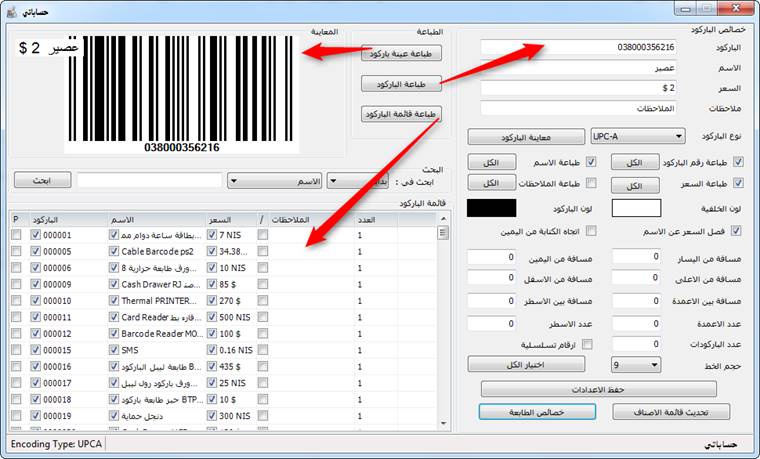Tick the slash-column checkbox in row 000015
This screenshot has height=459, width=760.
click(x=263, y=349)
